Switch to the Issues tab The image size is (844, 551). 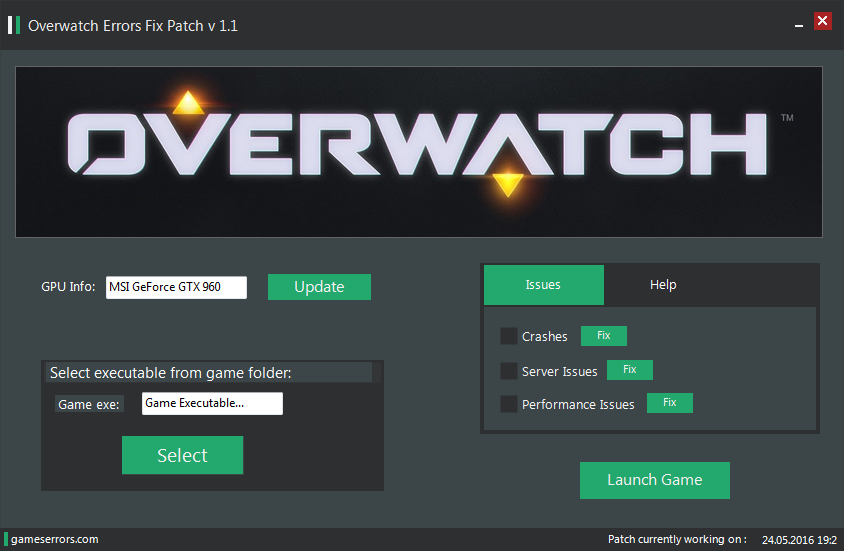544,285
